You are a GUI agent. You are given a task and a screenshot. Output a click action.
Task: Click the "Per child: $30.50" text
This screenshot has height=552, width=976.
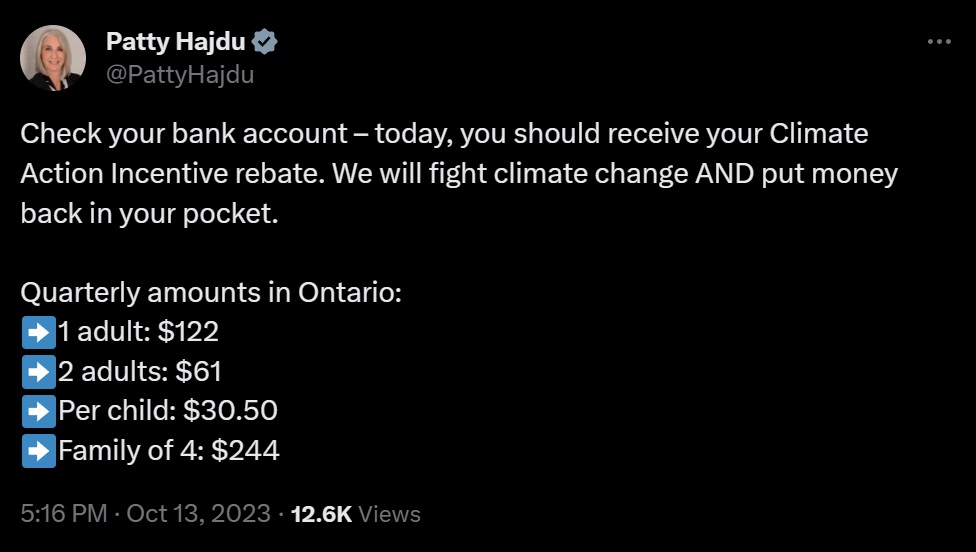click(168, 411)
